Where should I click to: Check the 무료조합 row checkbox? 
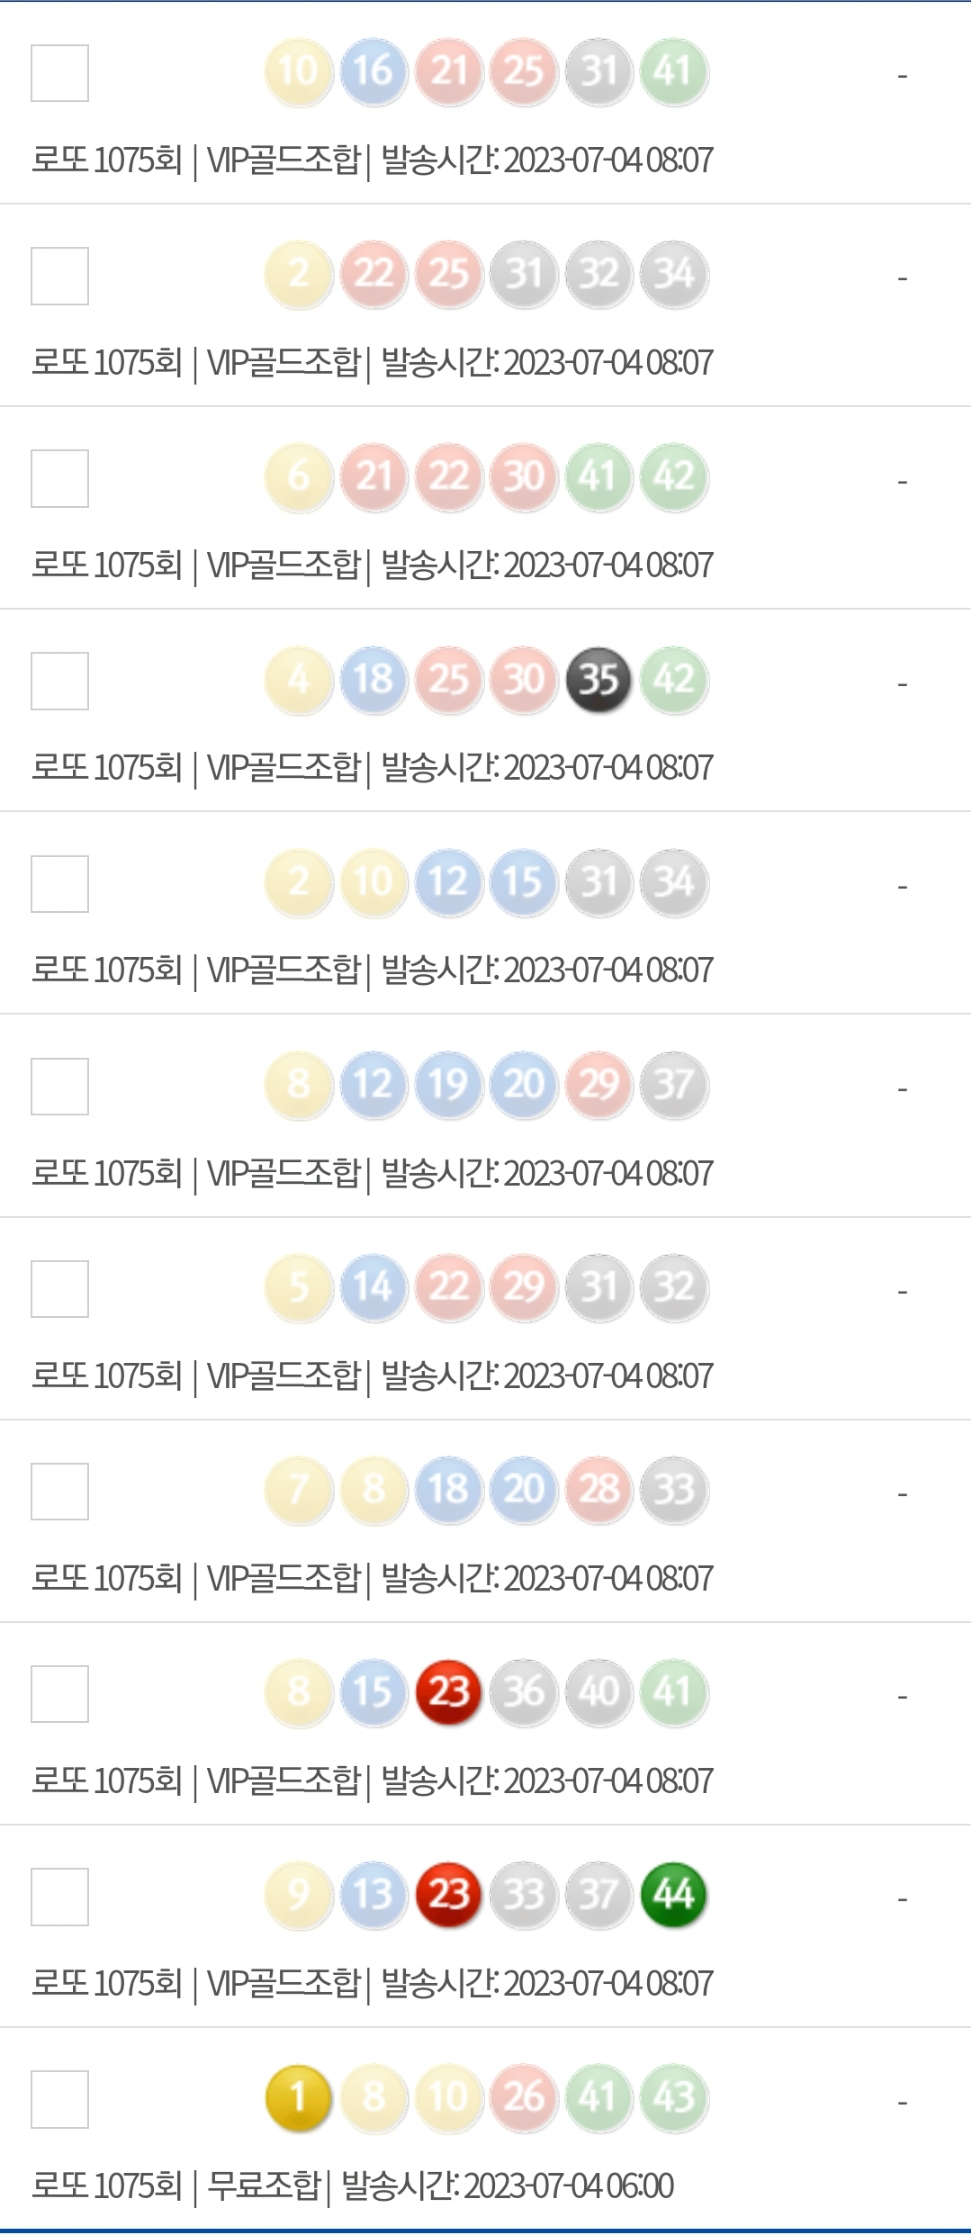pos(60,2099)
